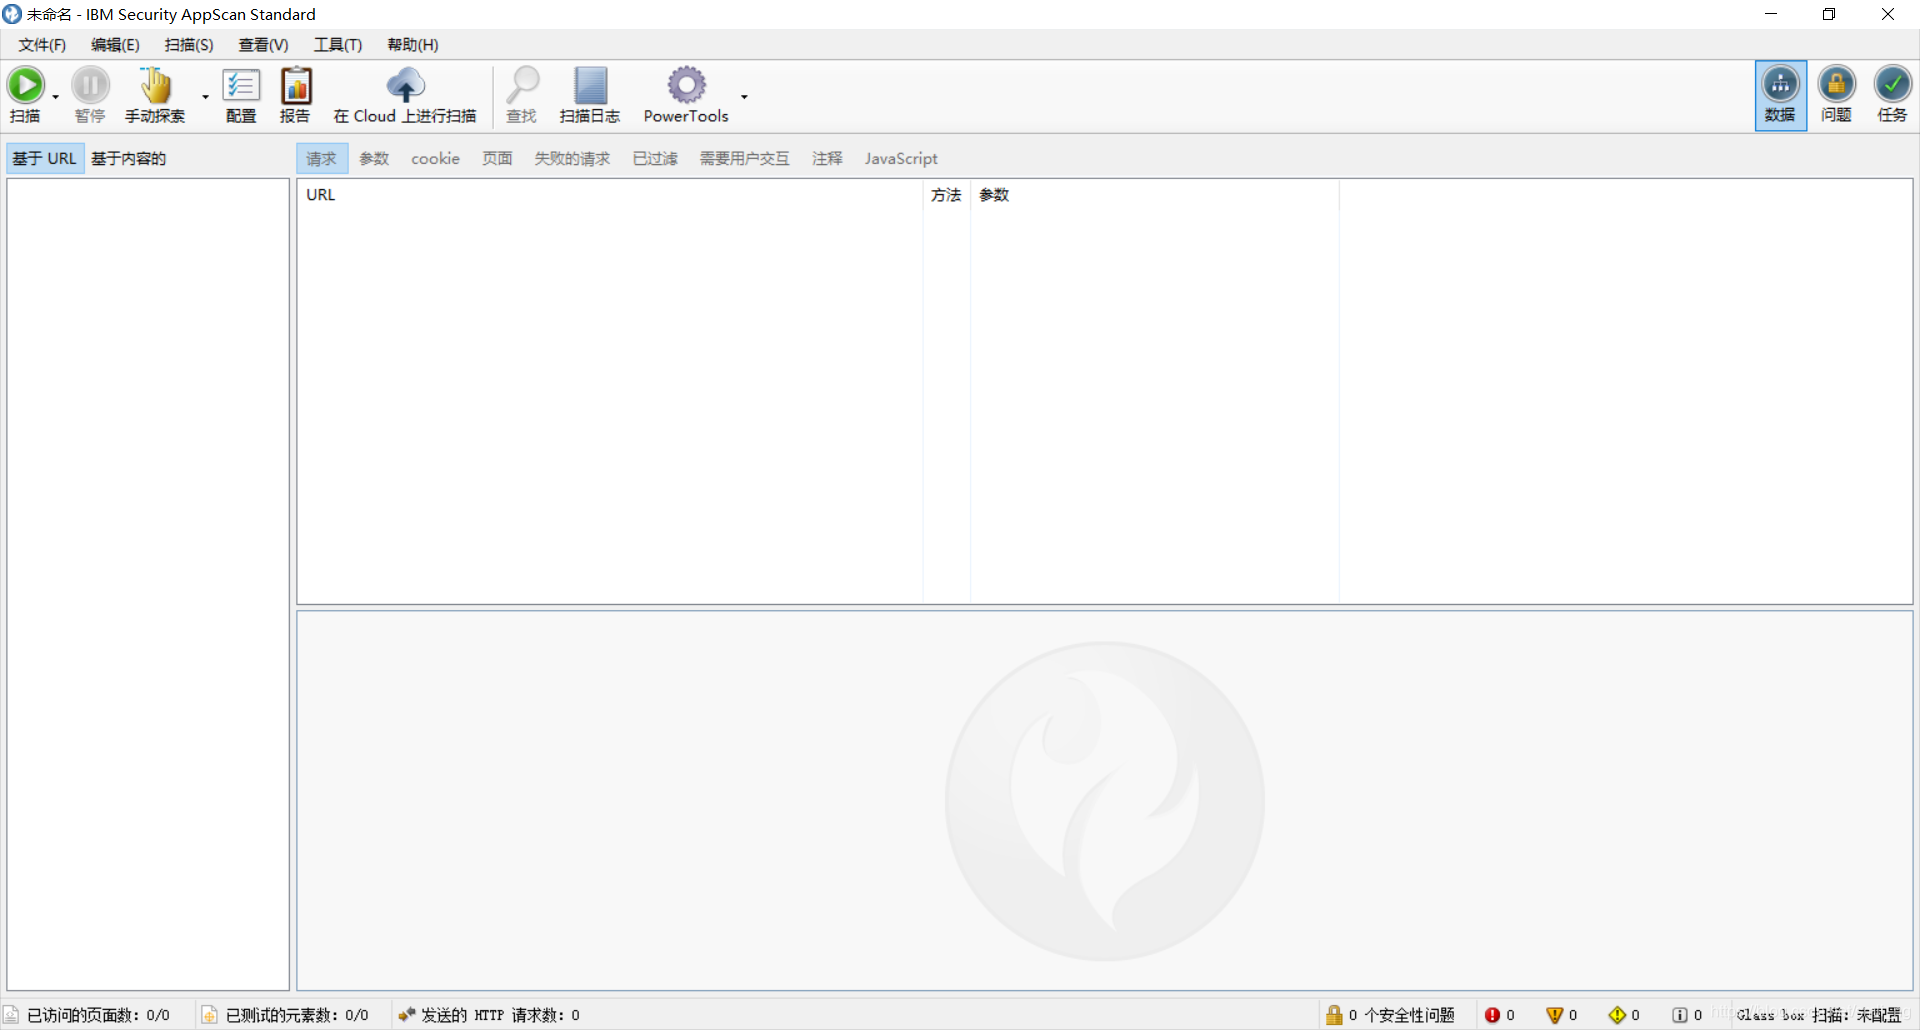Sort by the 方法 column header
Viewport: 1920px width, 1030px height.
pyautogui.click(x=946, y=195)
